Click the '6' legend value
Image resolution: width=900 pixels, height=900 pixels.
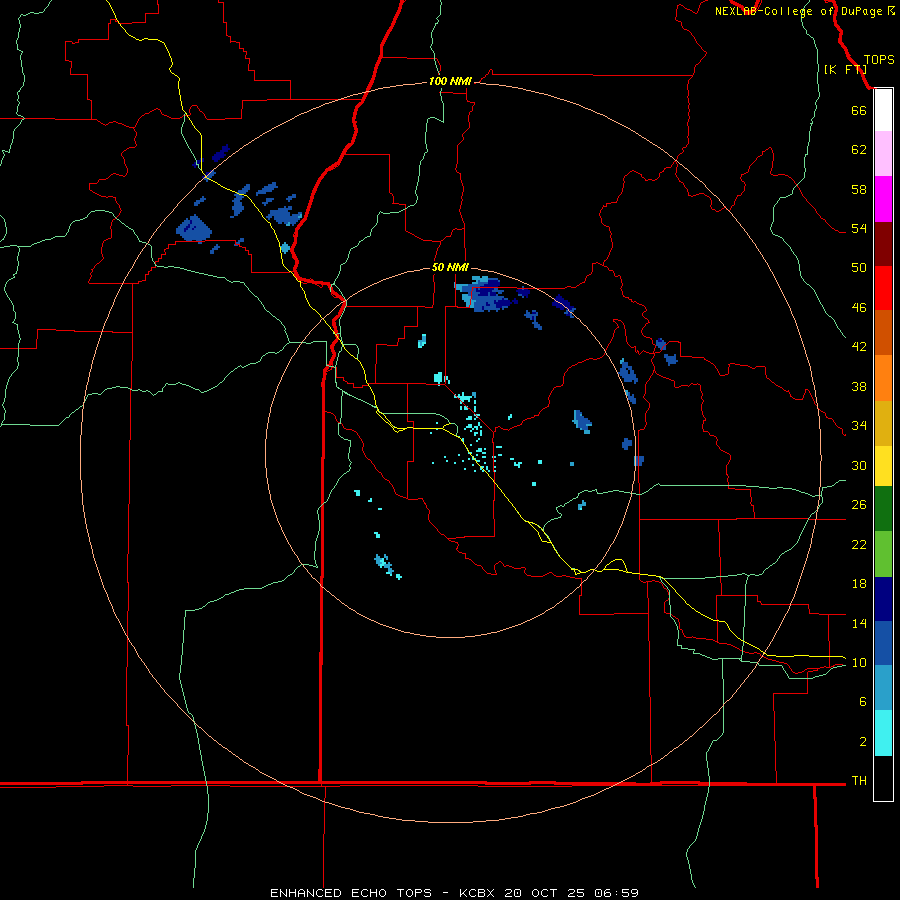(863, 702)
